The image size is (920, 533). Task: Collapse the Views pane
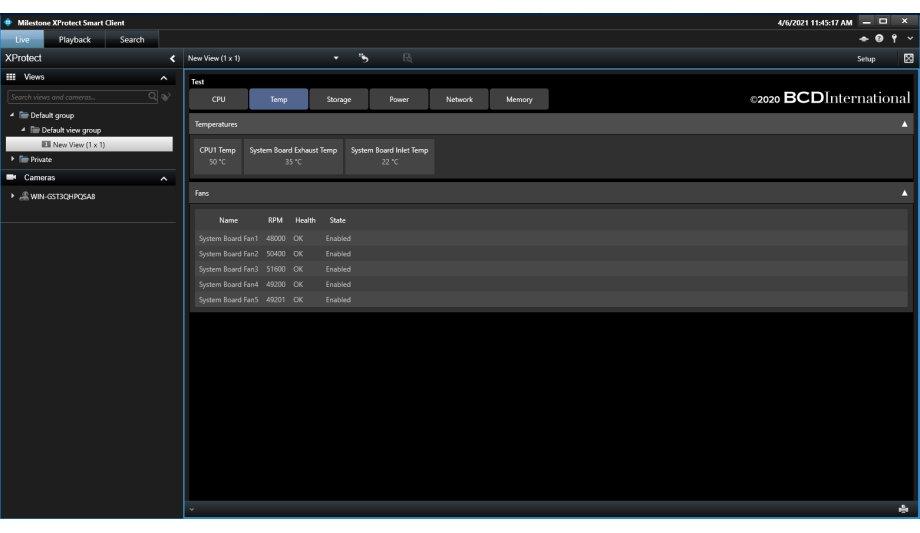[x=164, y=78]
